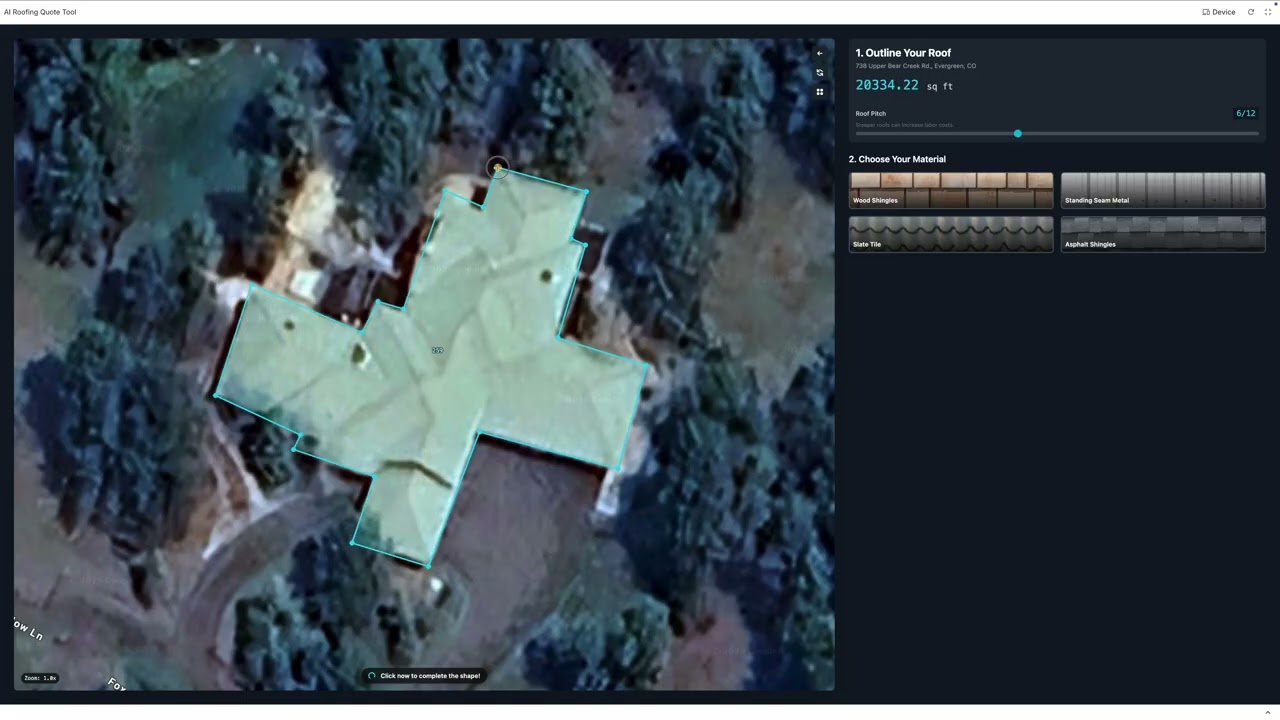
Task: Click the orange starting vertex to close shape
Action: coord(497,168)
